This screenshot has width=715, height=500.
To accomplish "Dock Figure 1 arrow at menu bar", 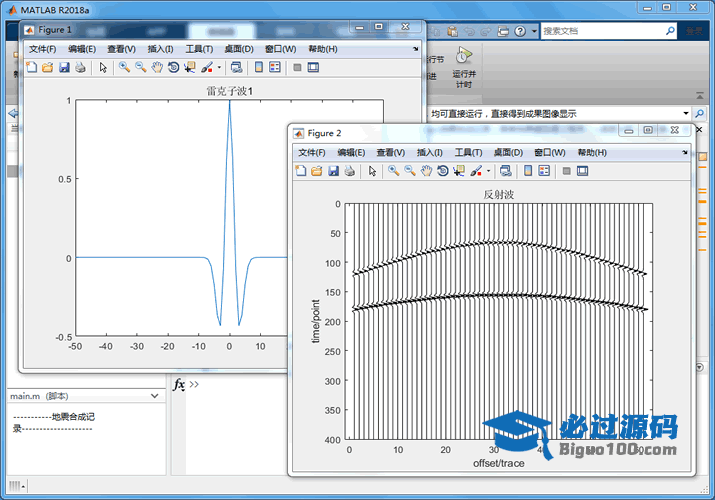I will click(x=415, y=49).
